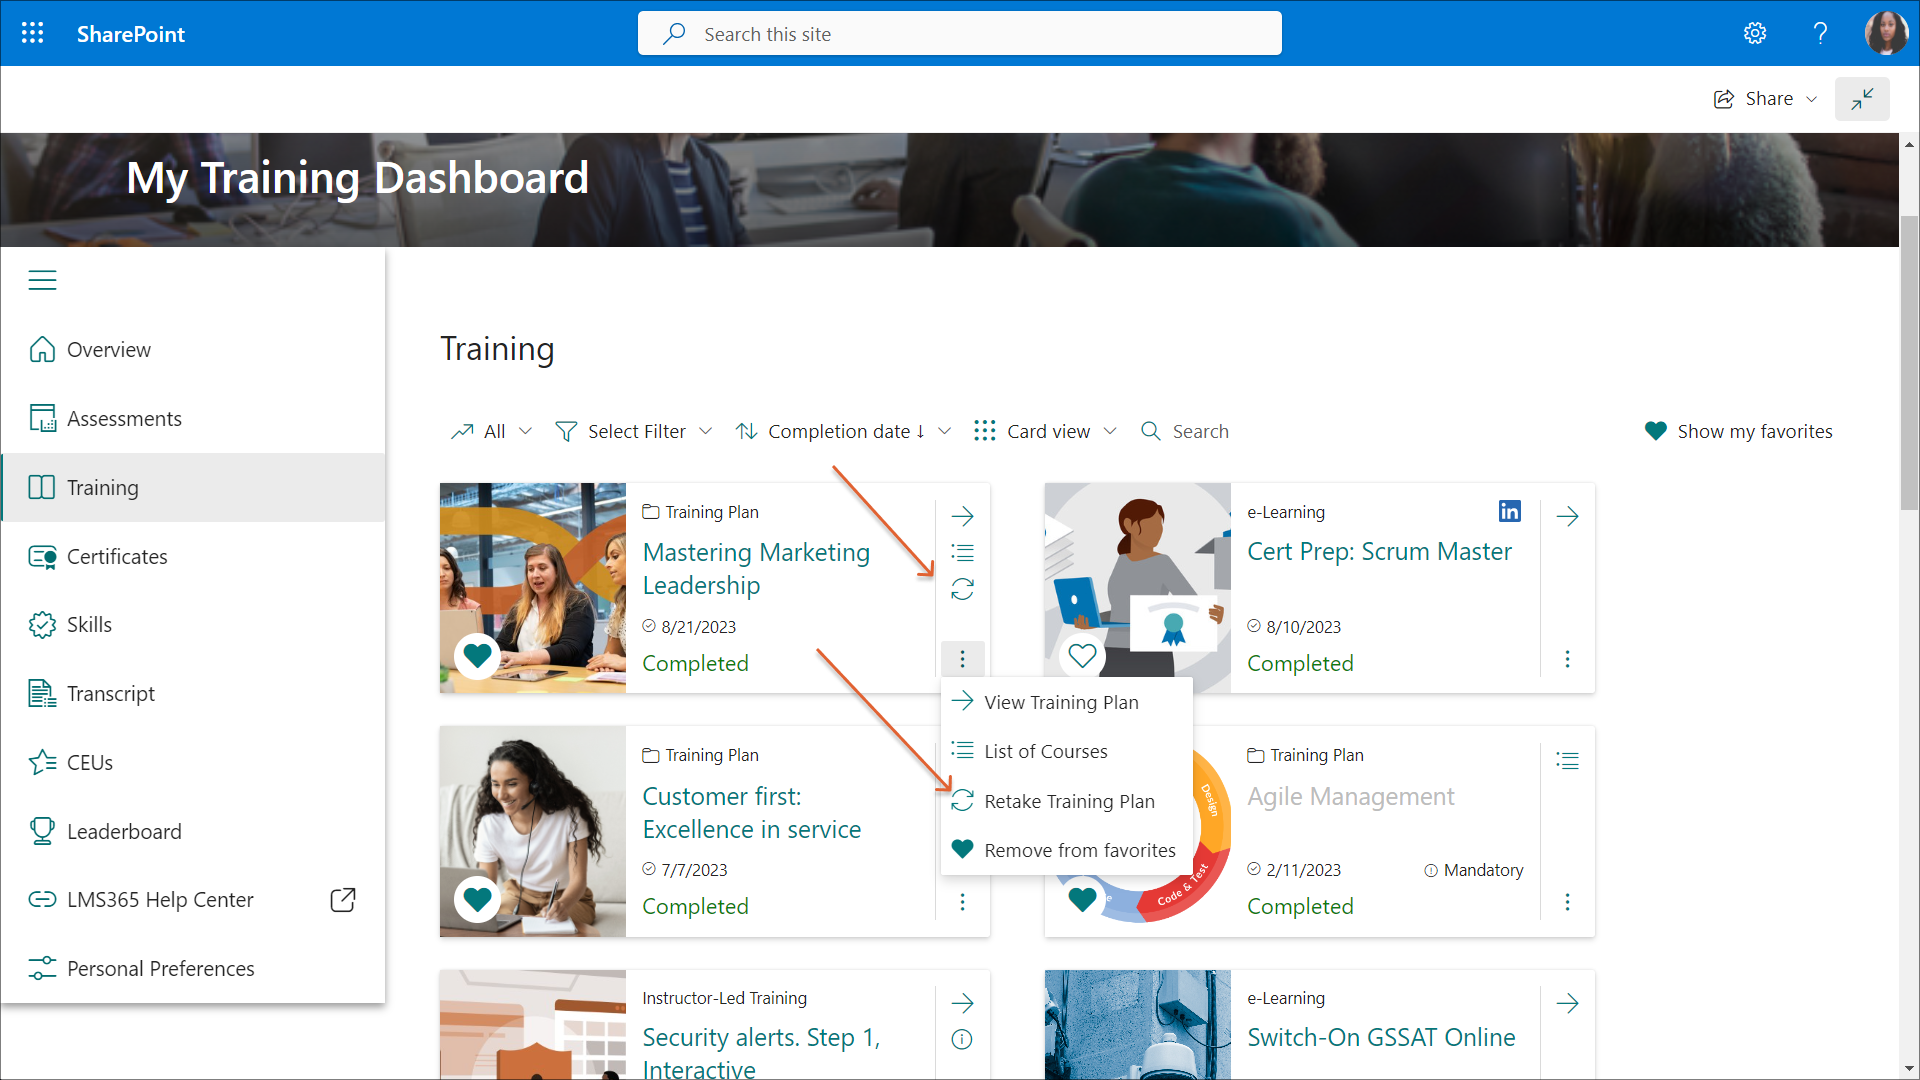Screen dimensions: 1920x1080
Task: Click info icon on Security alerts card
Action: (x=962, y=1039)
